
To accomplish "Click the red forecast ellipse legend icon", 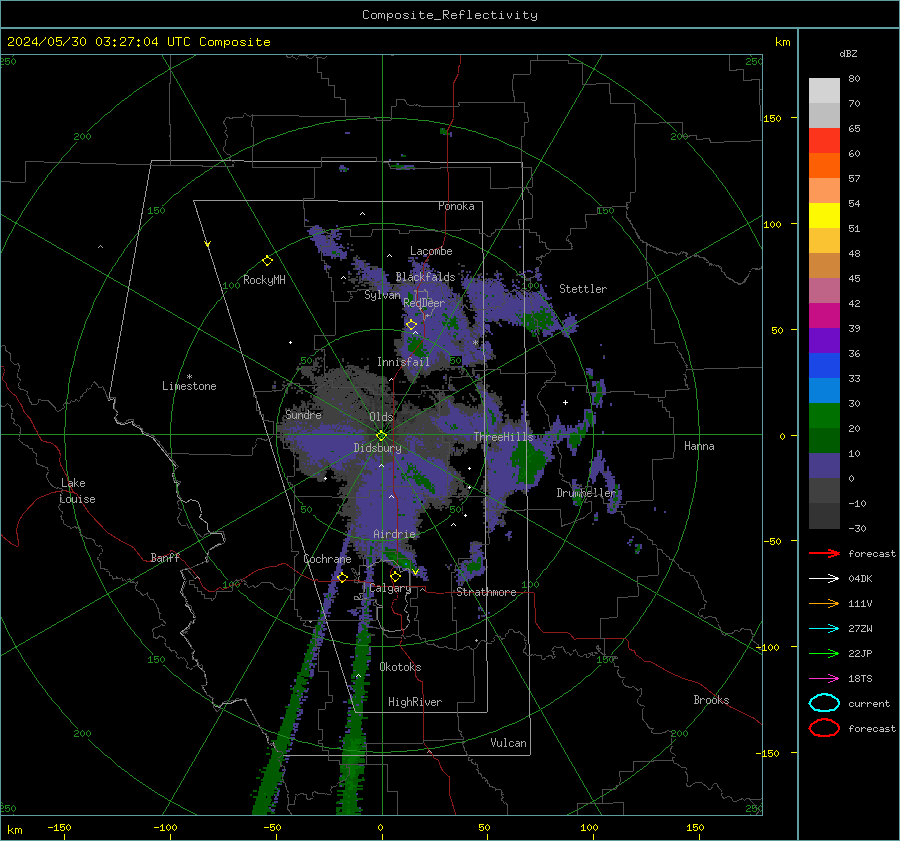I will (824, 728).
